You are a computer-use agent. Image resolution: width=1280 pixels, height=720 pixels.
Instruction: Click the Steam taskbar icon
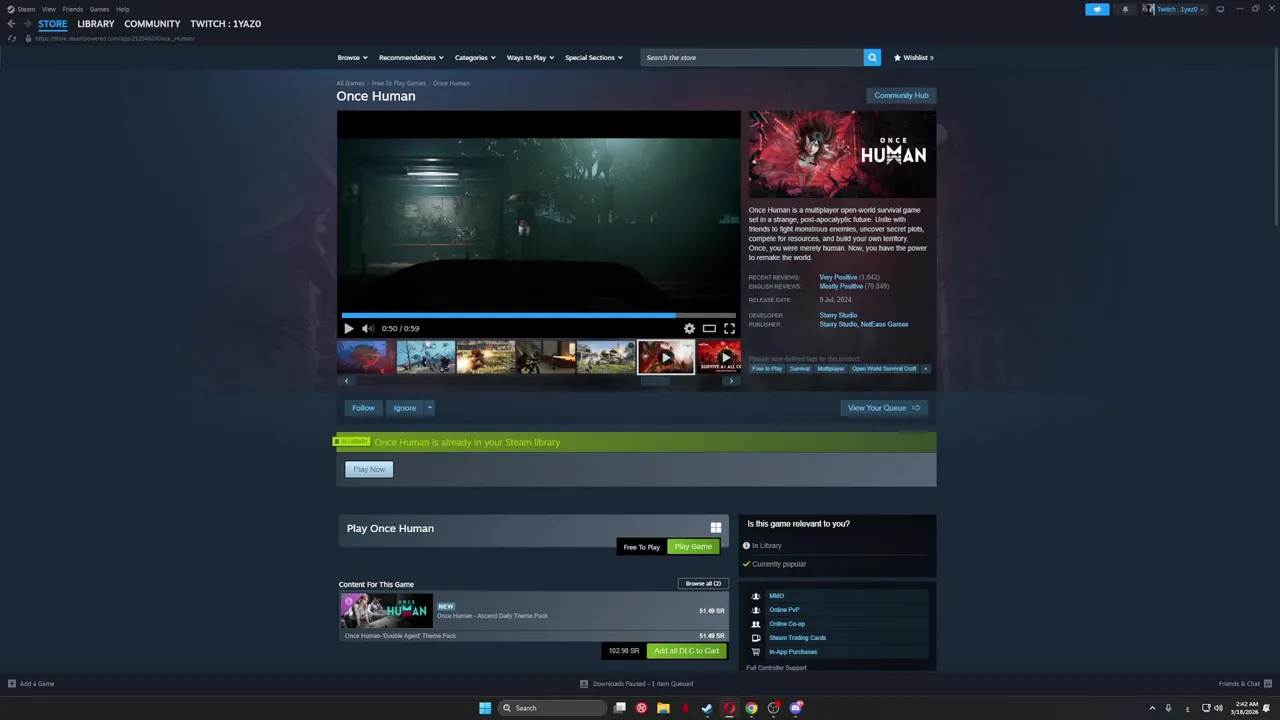point(707,708)
